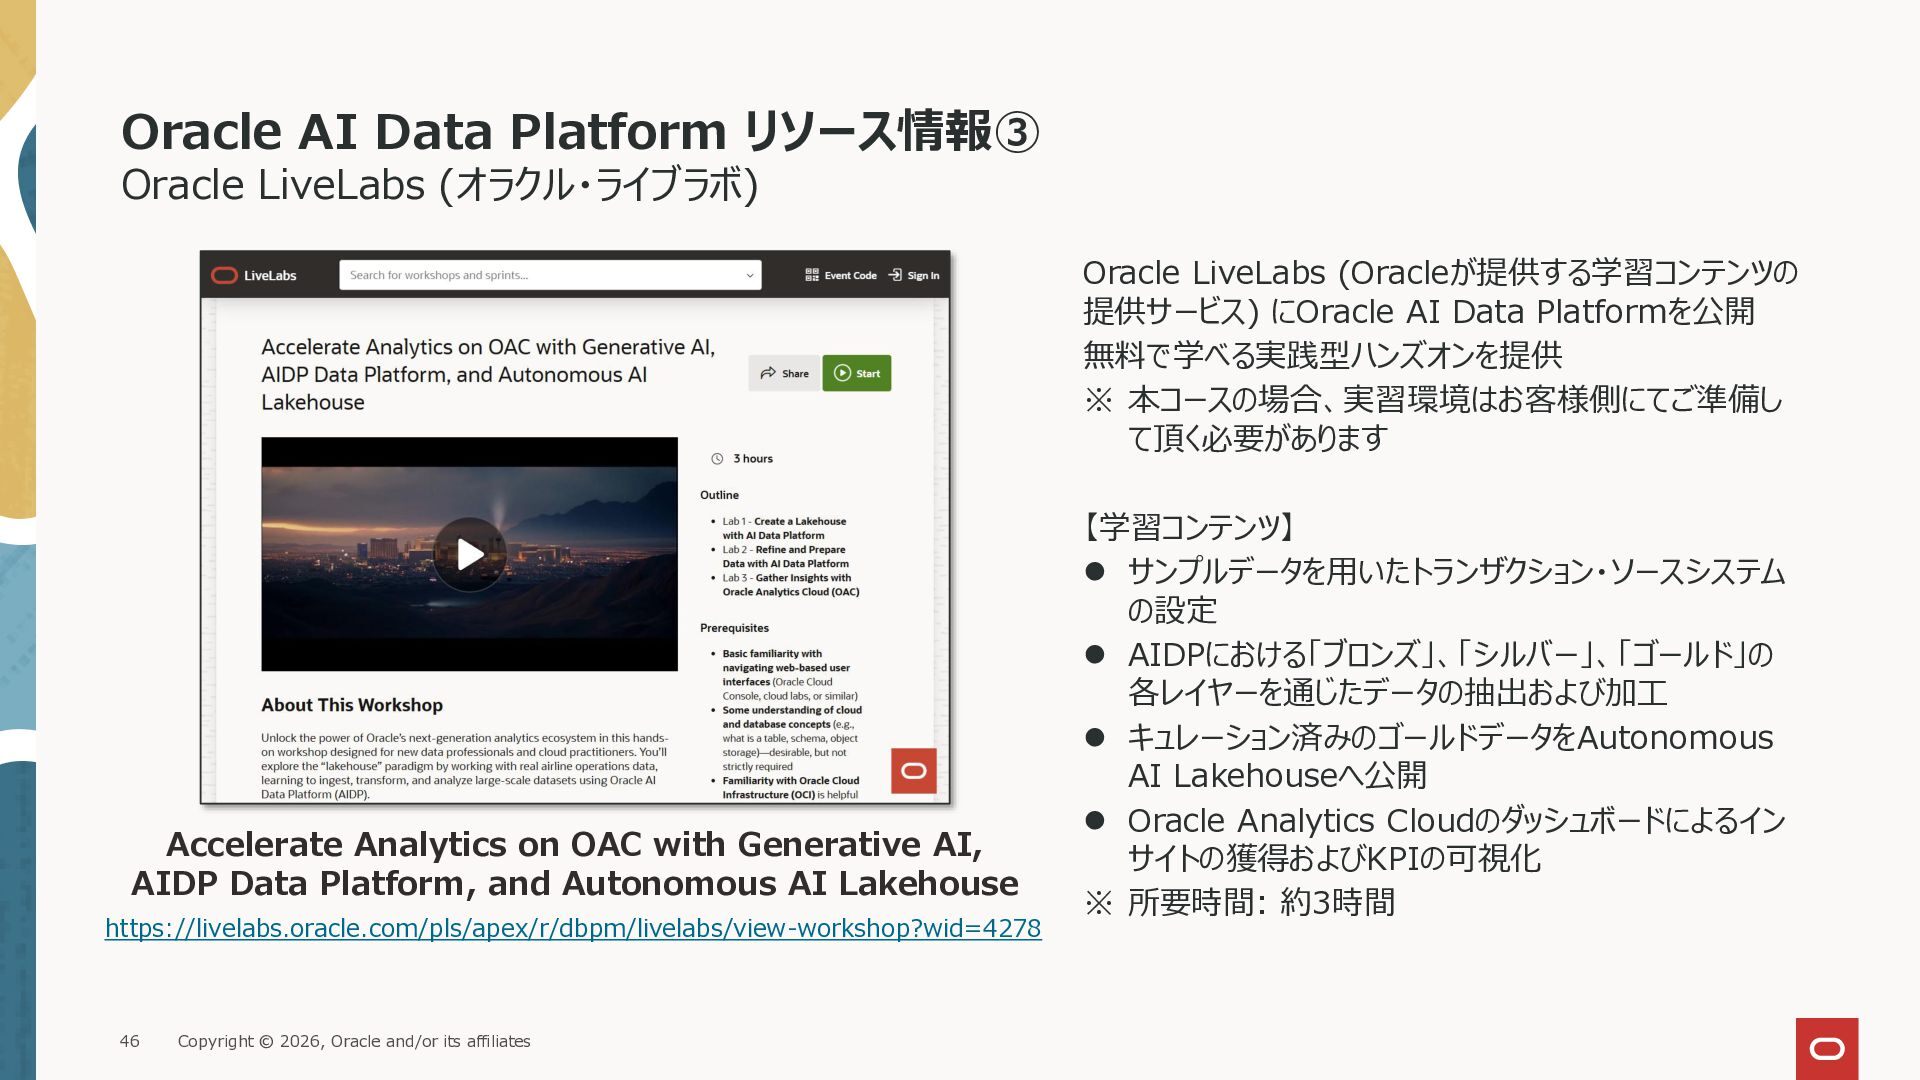This screenshot has height=1080, width=1920.
Task: Click the Event Code menu item
Action: point(850,276)
